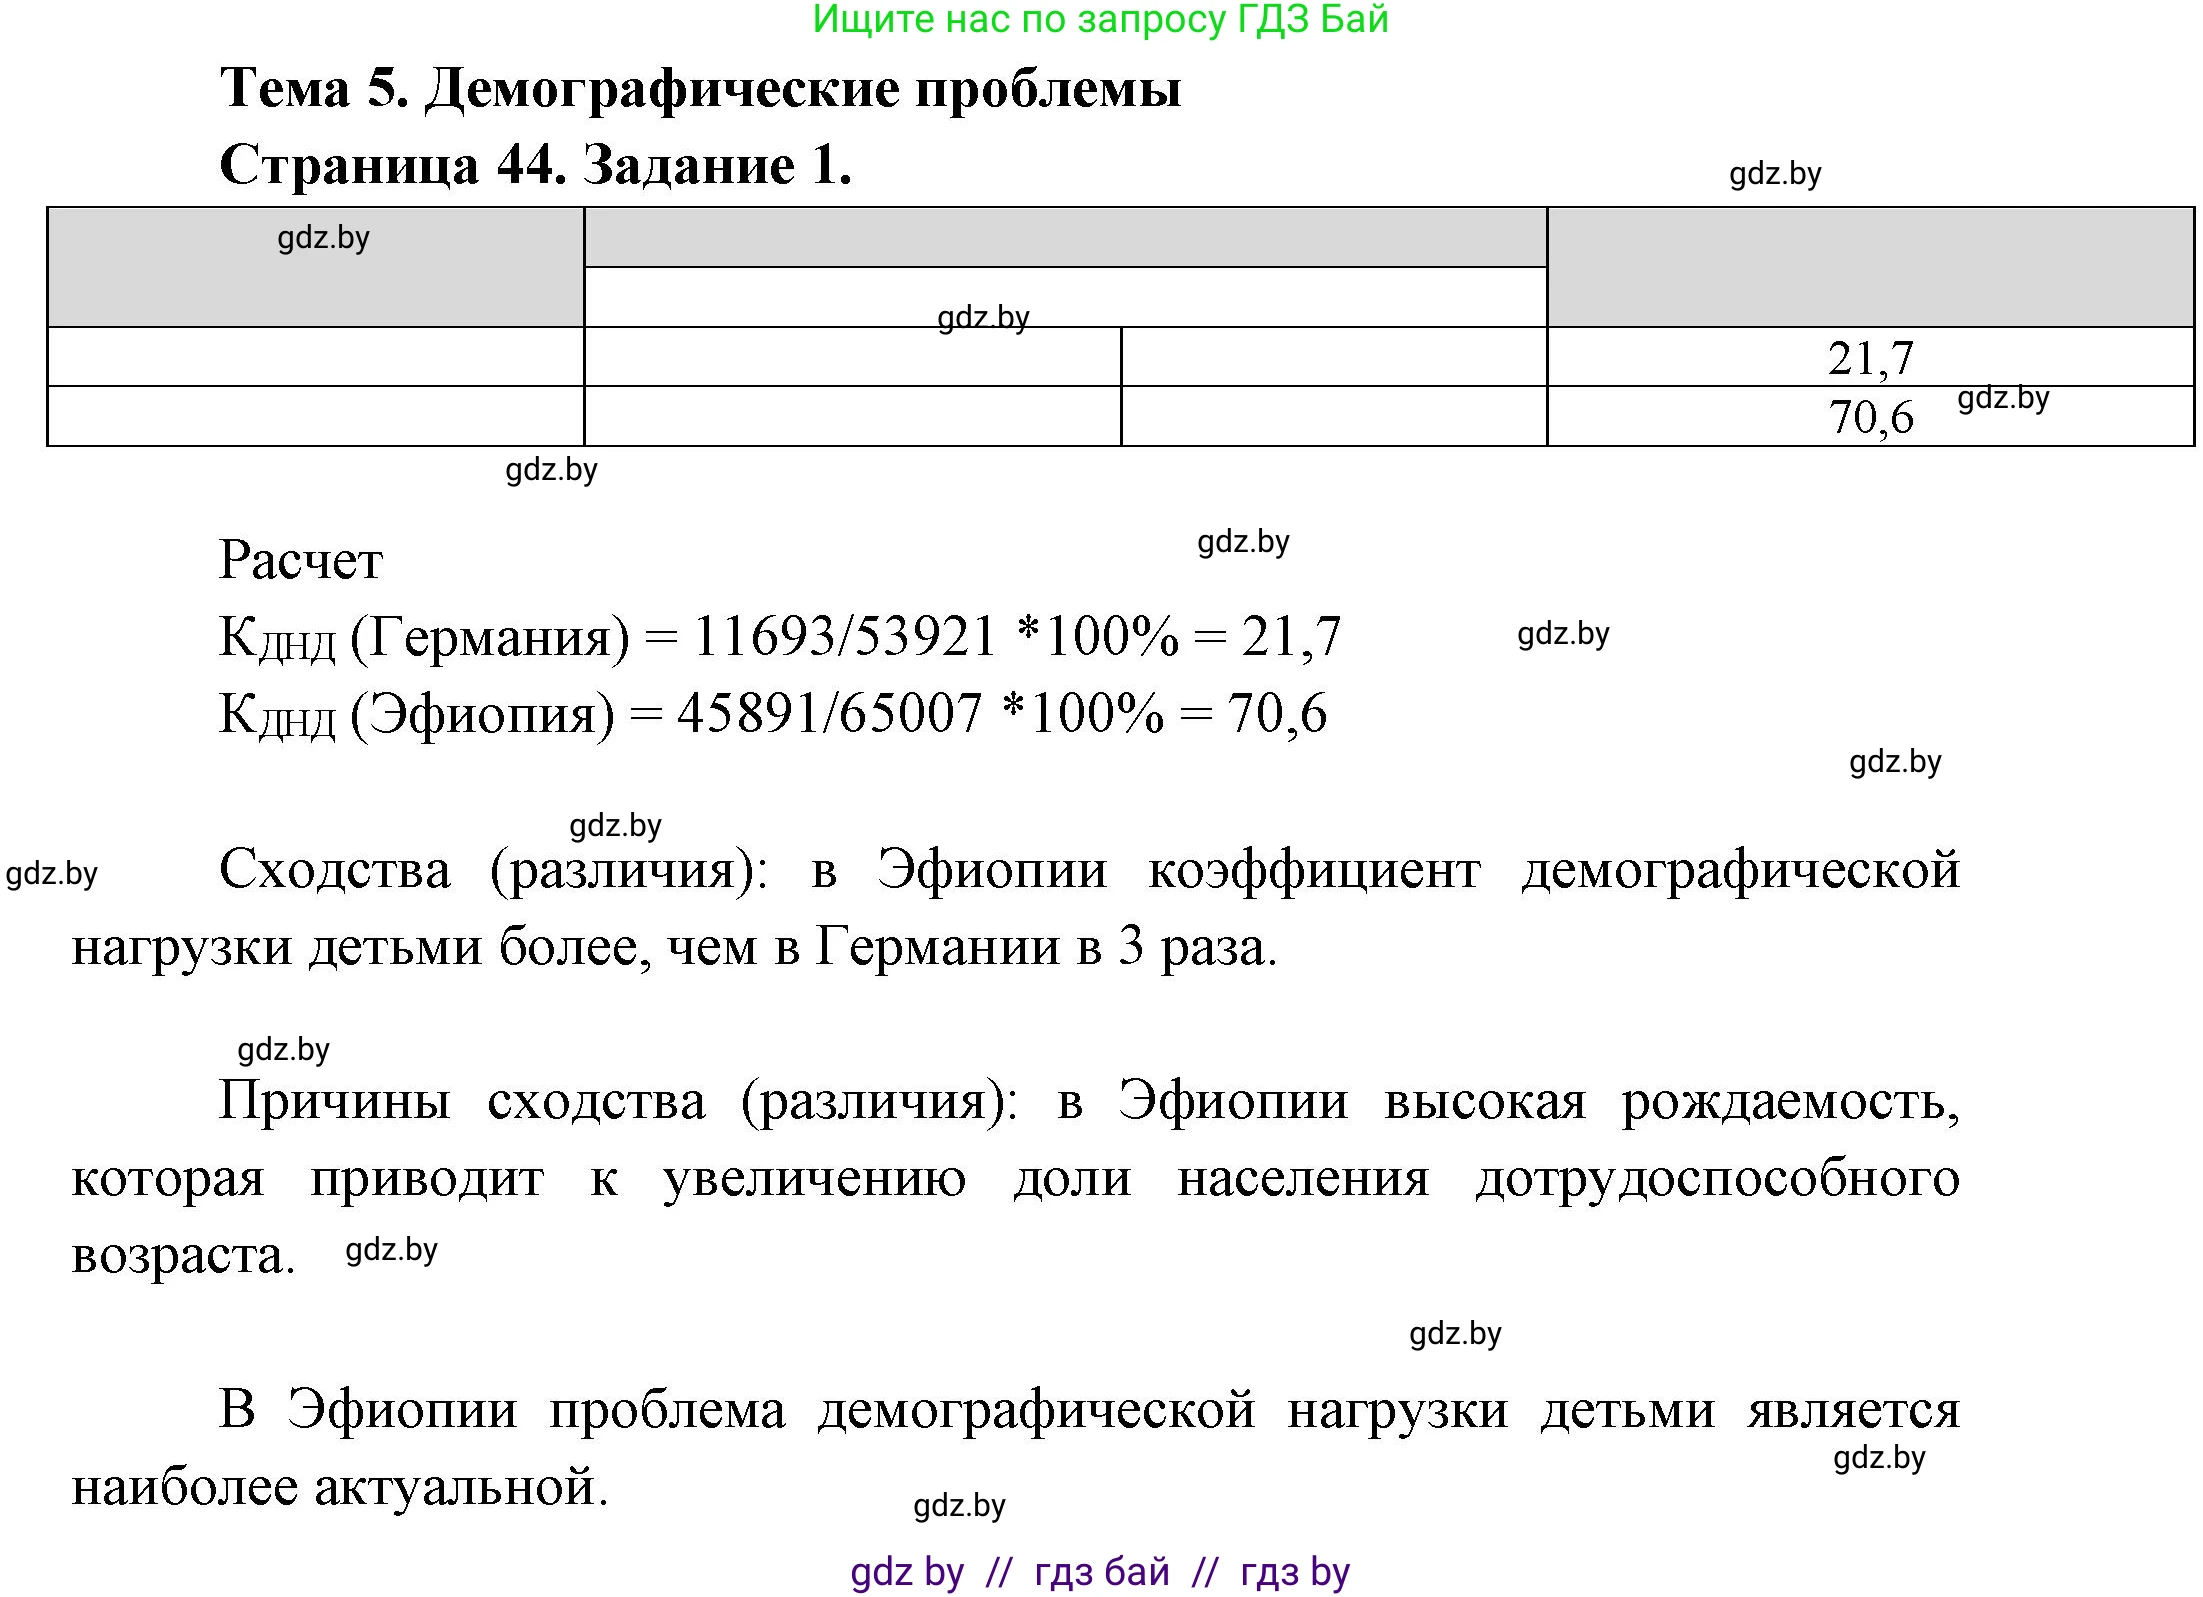Click the green 'Ищите нас по запросу ГДЗ Бай' banner
Viewport: 2203px width, 1597px height.
pyautogui.click(x=1100, y=22)
